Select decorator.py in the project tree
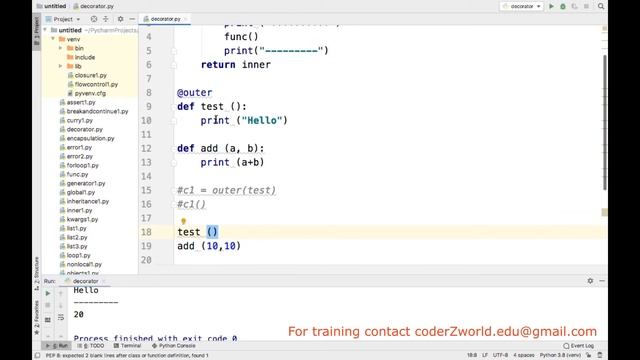This screenshot has height=360, width=640. [84, 129]
